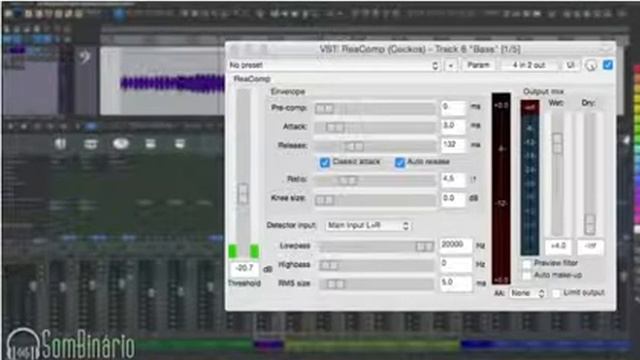
Task: Disable the Auto release checkbox
Action: point(400,162)
